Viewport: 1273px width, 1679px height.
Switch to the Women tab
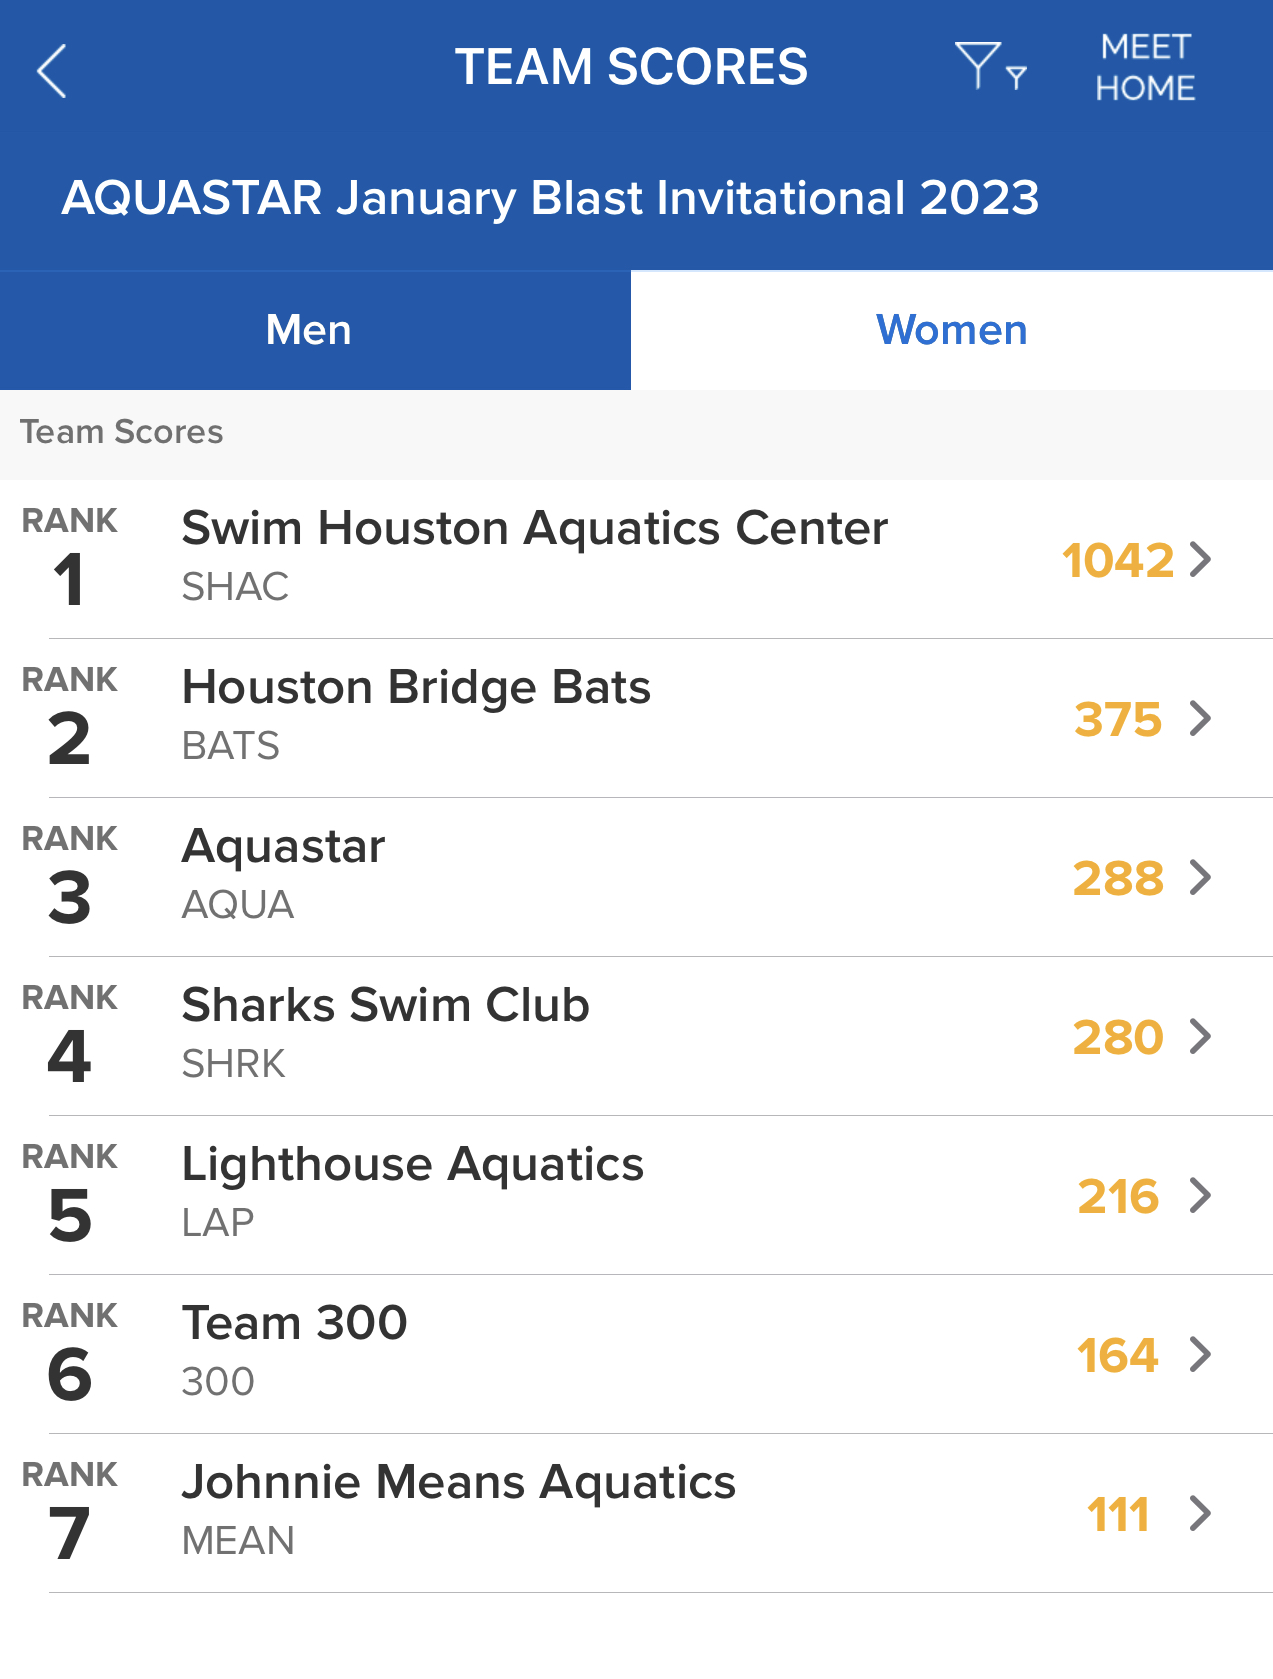tap(951, 330)
